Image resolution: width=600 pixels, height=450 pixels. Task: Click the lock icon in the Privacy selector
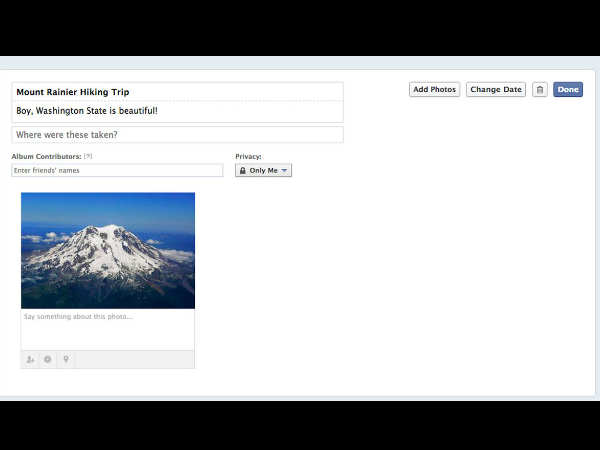pyautogui.click(x=243, y=170)
